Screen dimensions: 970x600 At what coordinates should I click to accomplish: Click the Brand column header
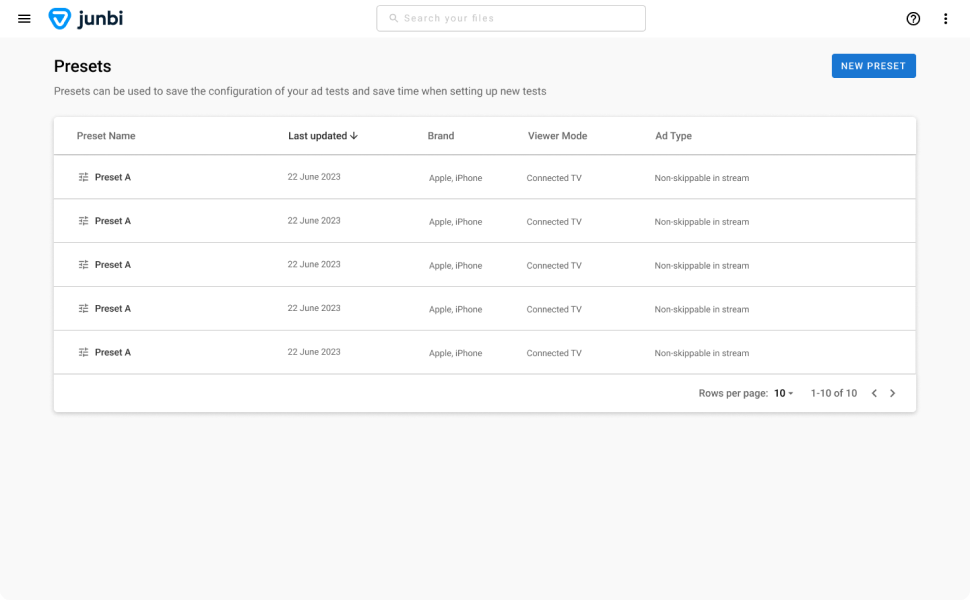[440, 136]
